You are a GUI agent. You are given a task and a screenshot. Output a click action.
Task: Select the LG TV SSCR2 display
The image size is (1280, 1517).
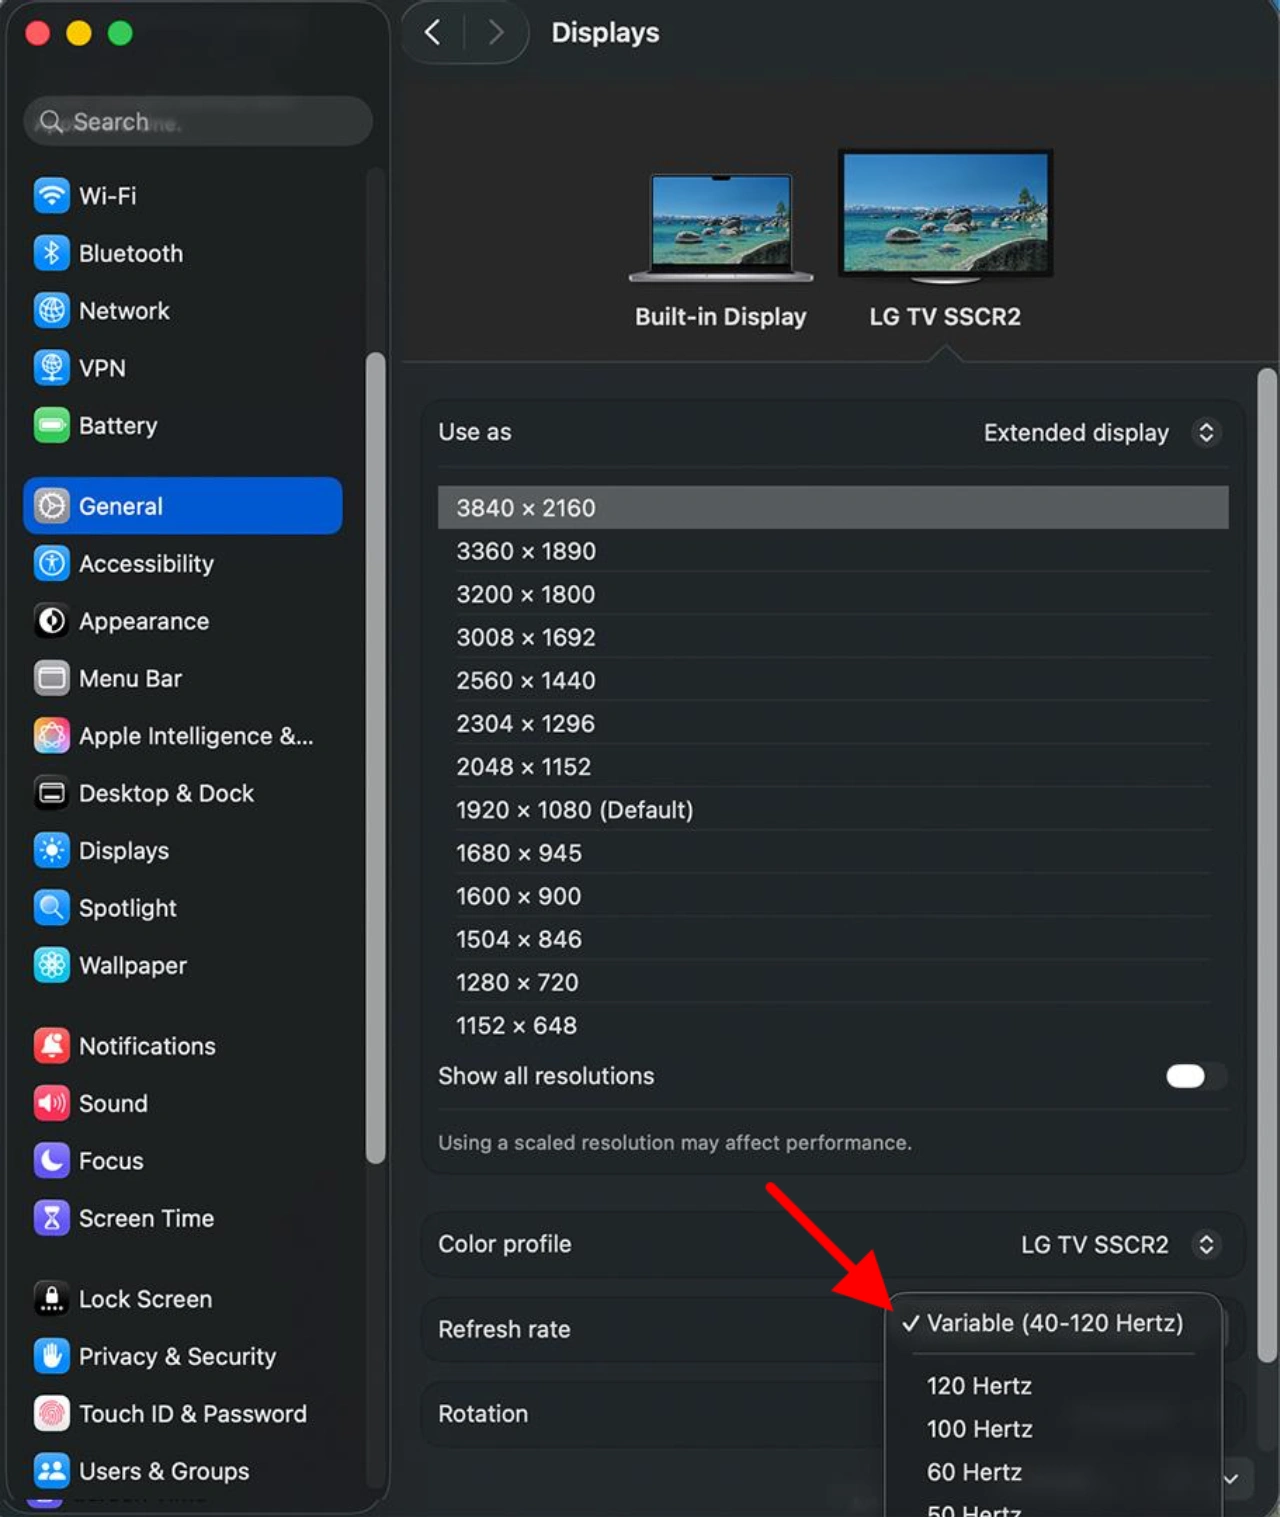click(944, 240)
